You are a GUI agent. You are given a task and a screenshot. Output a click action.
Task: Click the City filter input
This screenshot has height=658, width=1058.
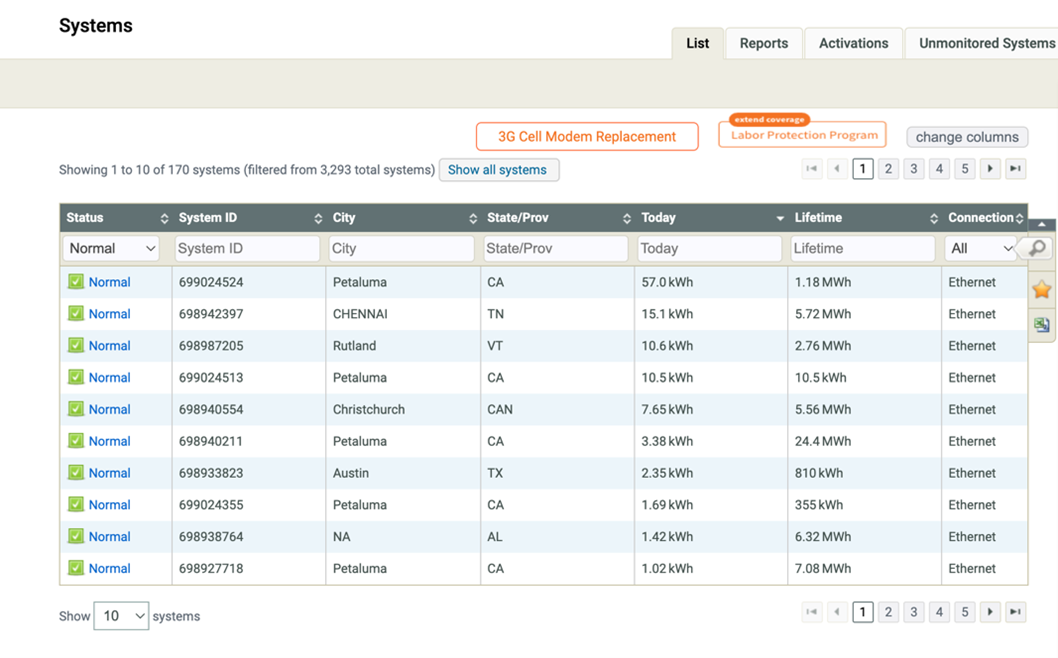(401, 248)
